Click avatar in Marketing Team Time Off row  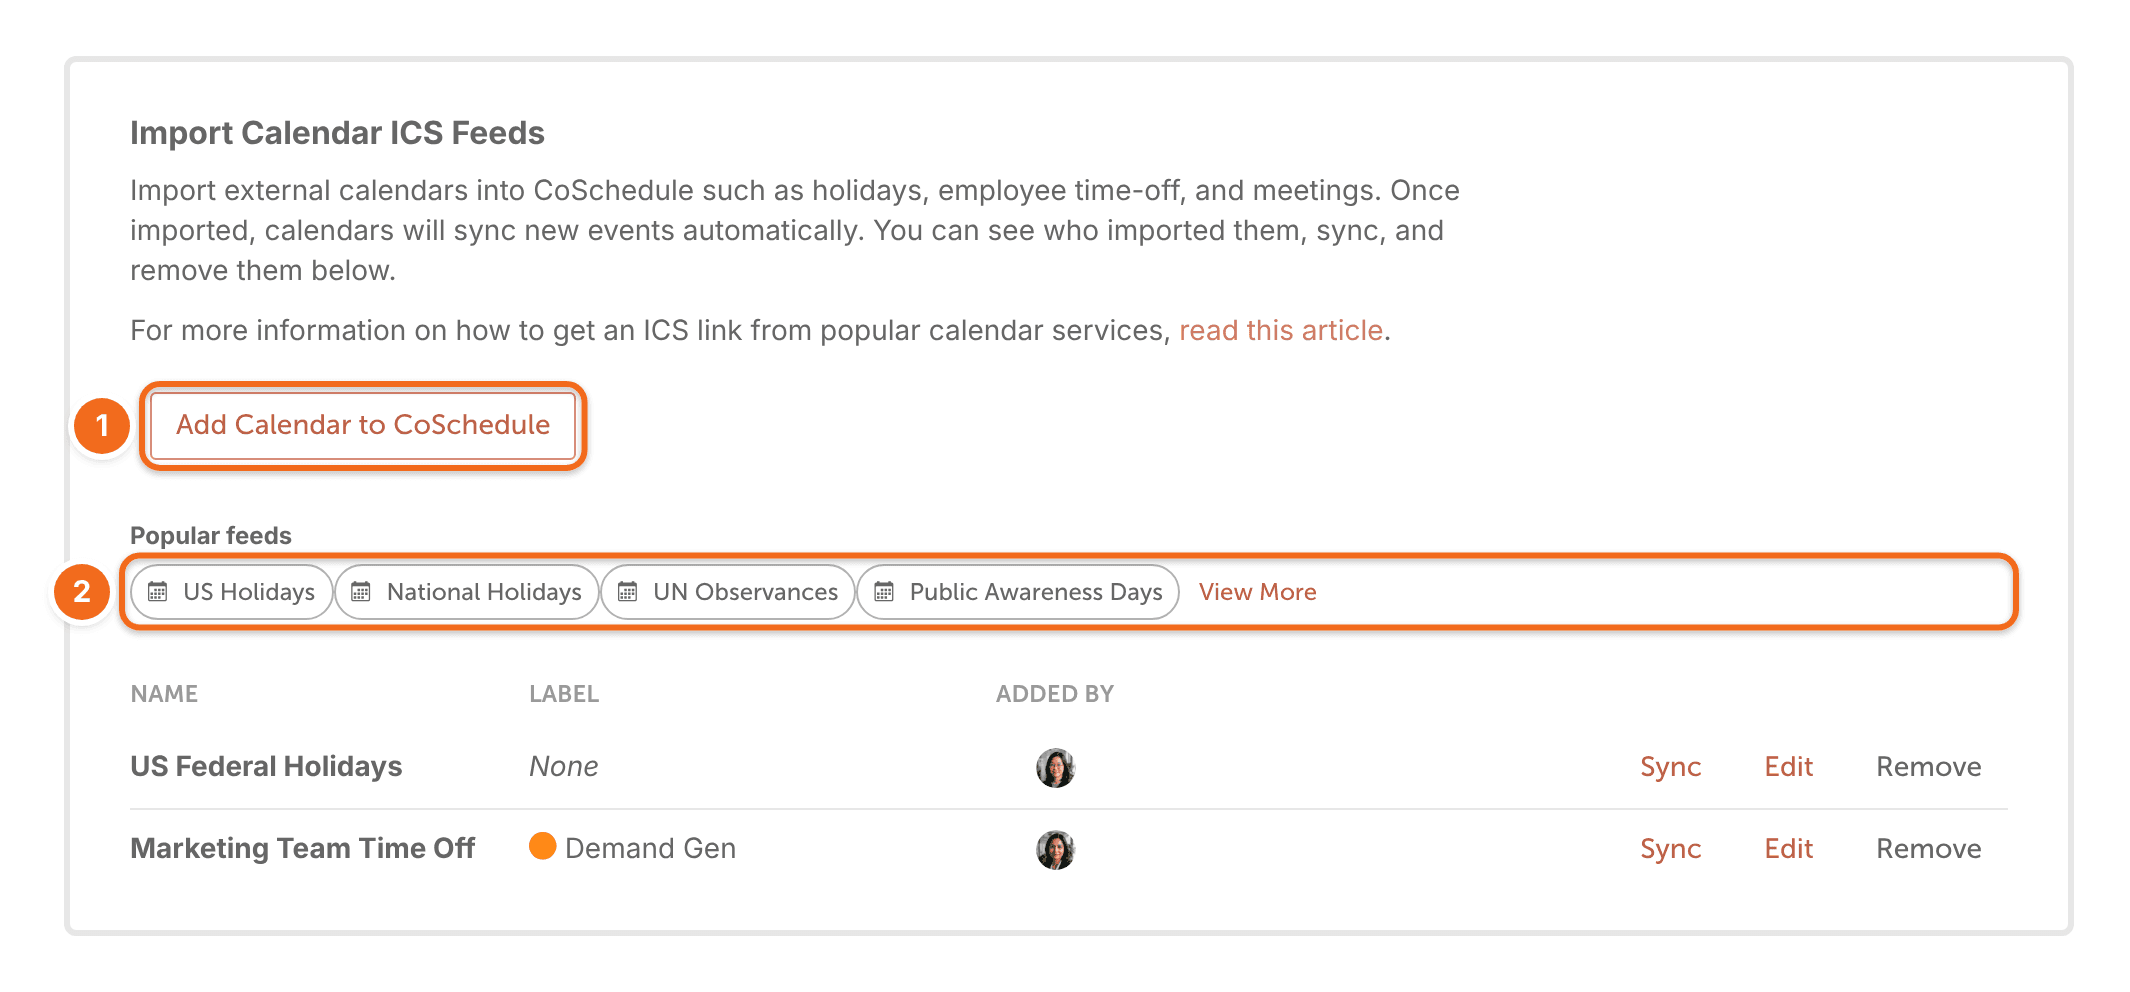pyautogui.click(x=1055, y=850)
